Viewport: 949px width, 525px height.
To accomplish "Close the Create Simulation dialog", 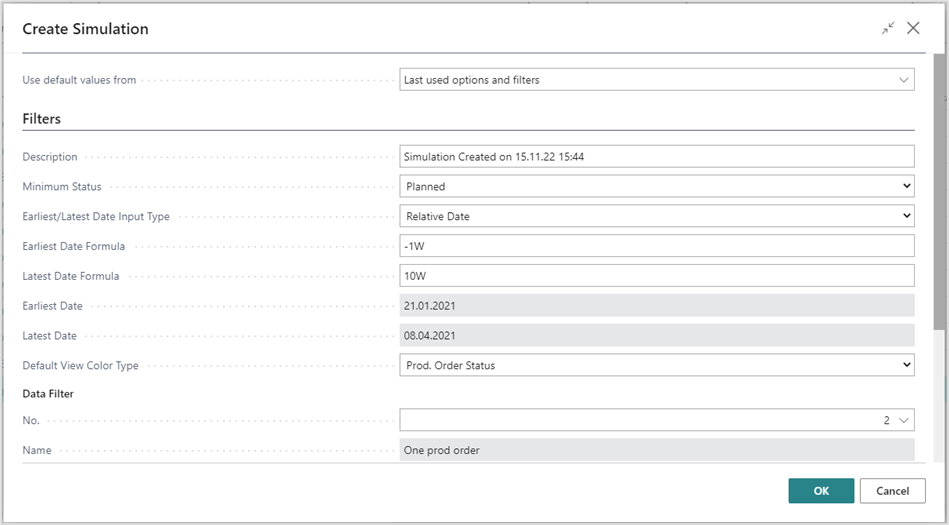I will coord(913,28).
